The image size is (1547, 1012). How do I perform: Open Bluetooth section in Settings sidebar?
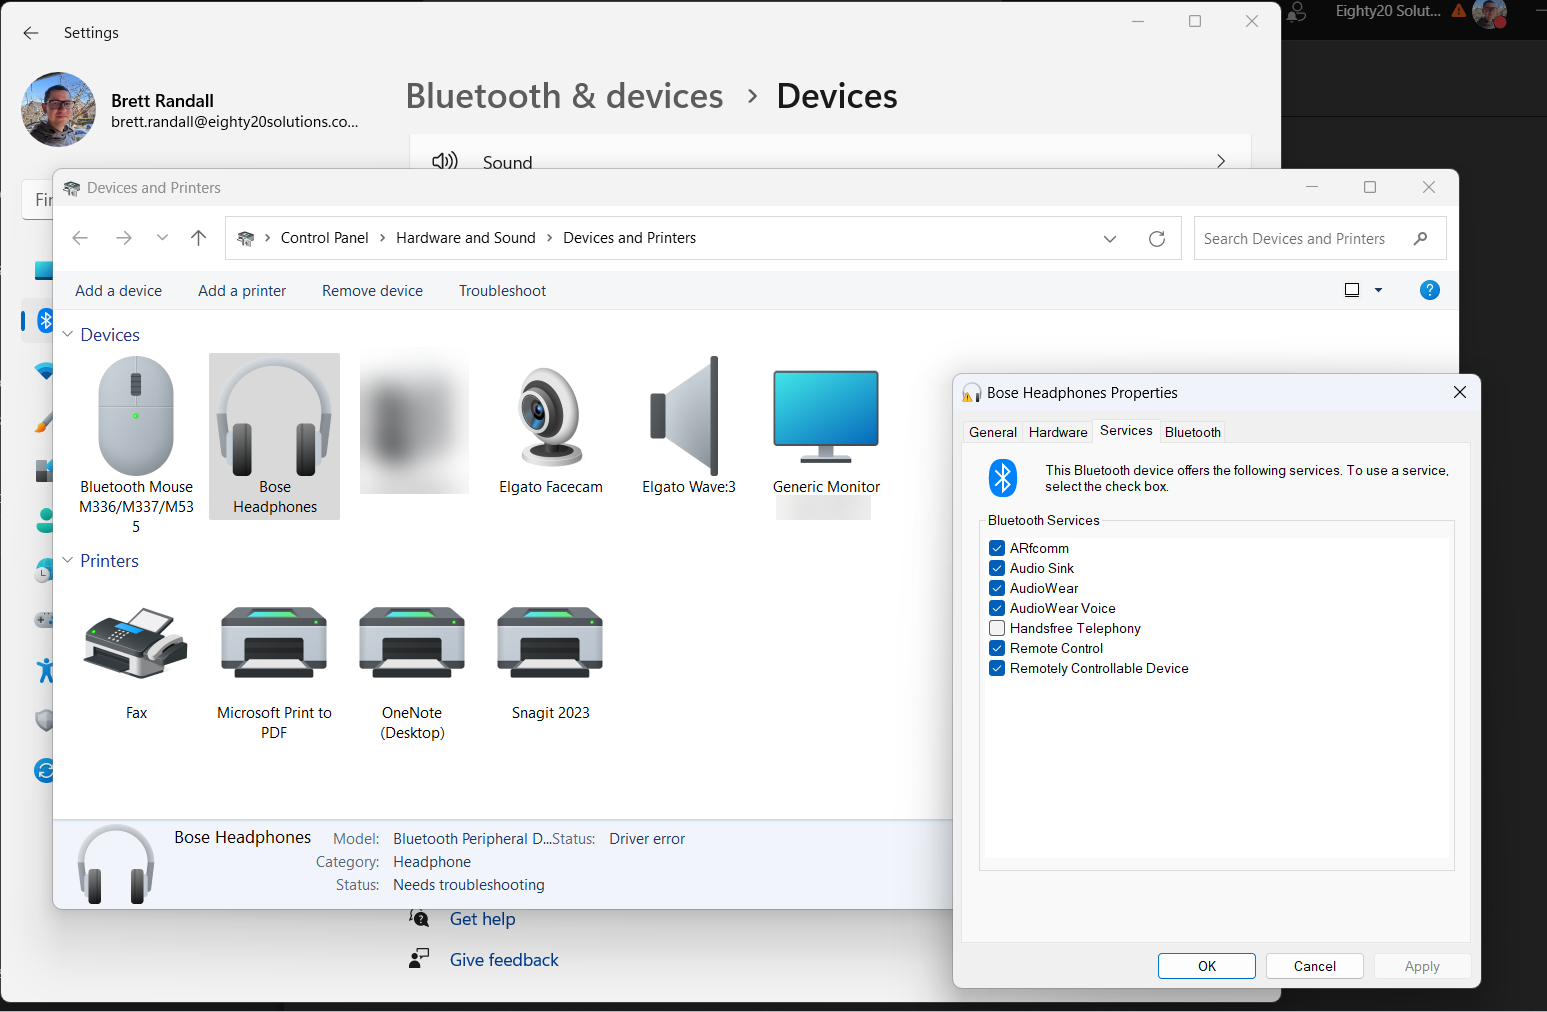pyautogui.click(x=45, y=321)
